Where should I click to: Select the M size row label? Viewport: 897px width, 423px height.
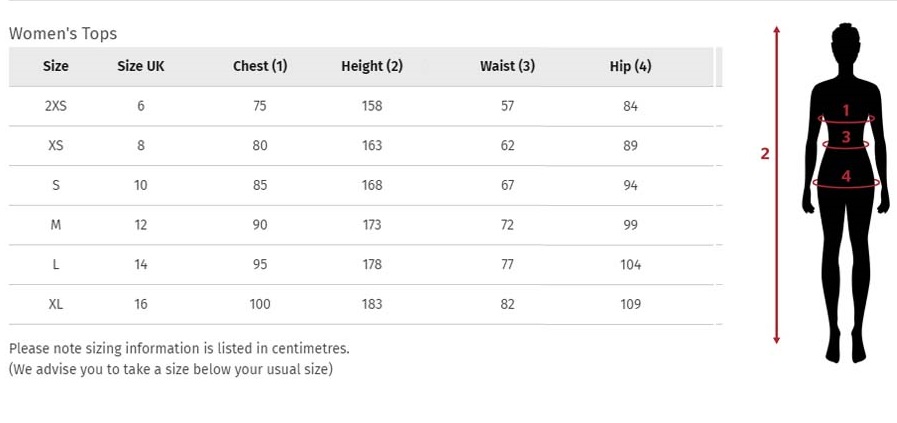coord(55,225)
